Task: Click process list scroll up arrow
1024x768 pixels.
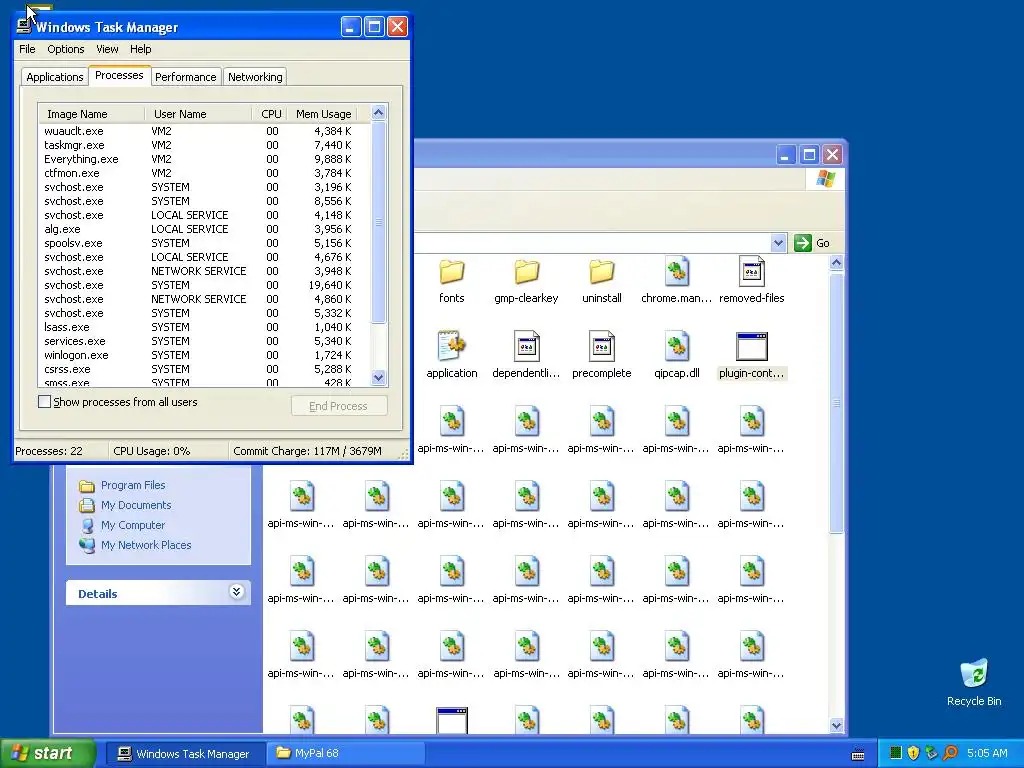Action: coord(379,113)
